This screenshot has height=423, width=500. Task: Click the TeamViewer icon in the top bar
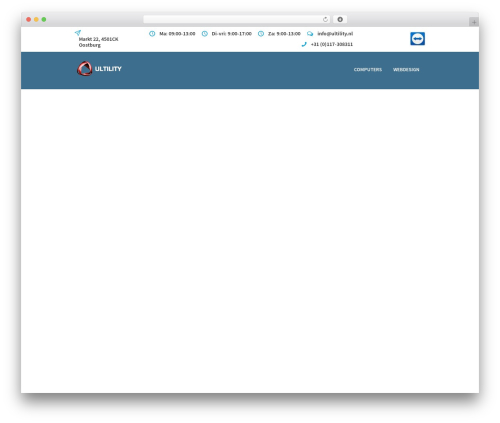pos(417,39)
